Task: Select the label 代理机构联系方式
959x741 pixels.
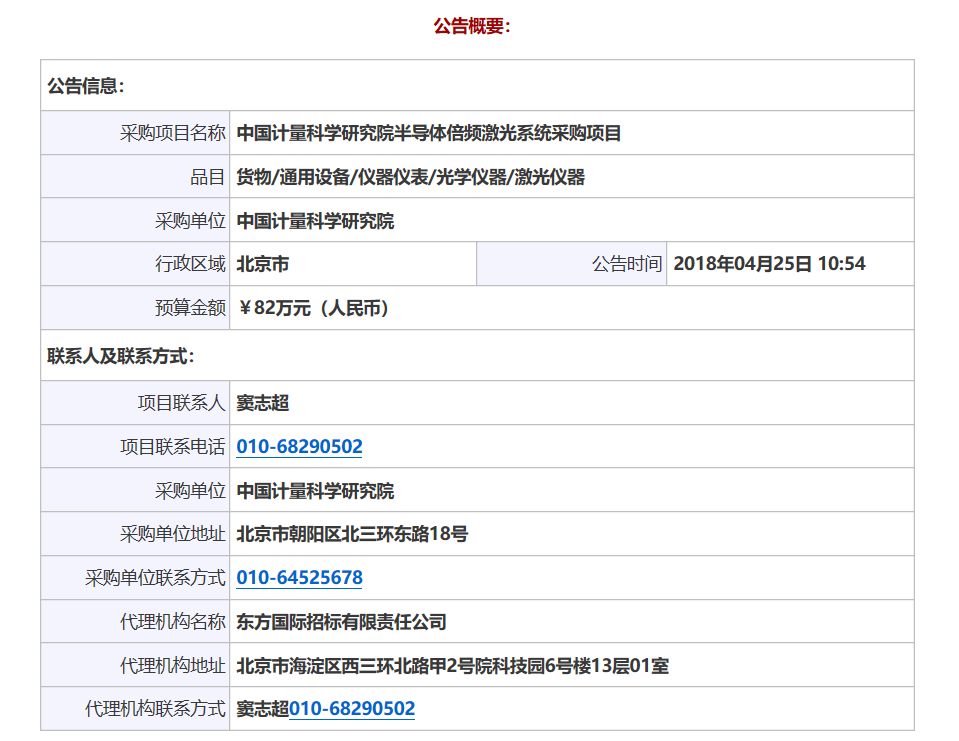Action: pos(155,709)
